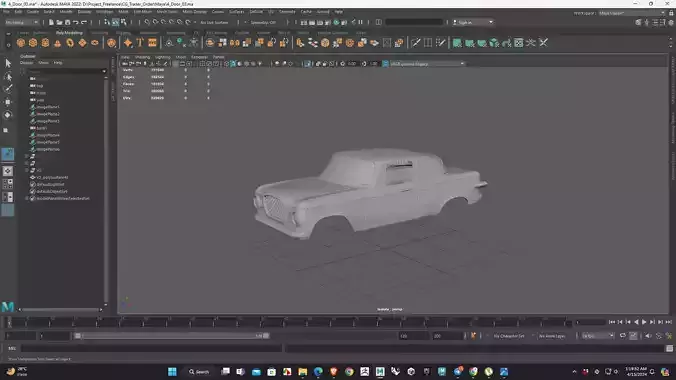Viewport: 676px width, 380px height.
Task: Click the Save Scene icon
Action: coord(67,22)
